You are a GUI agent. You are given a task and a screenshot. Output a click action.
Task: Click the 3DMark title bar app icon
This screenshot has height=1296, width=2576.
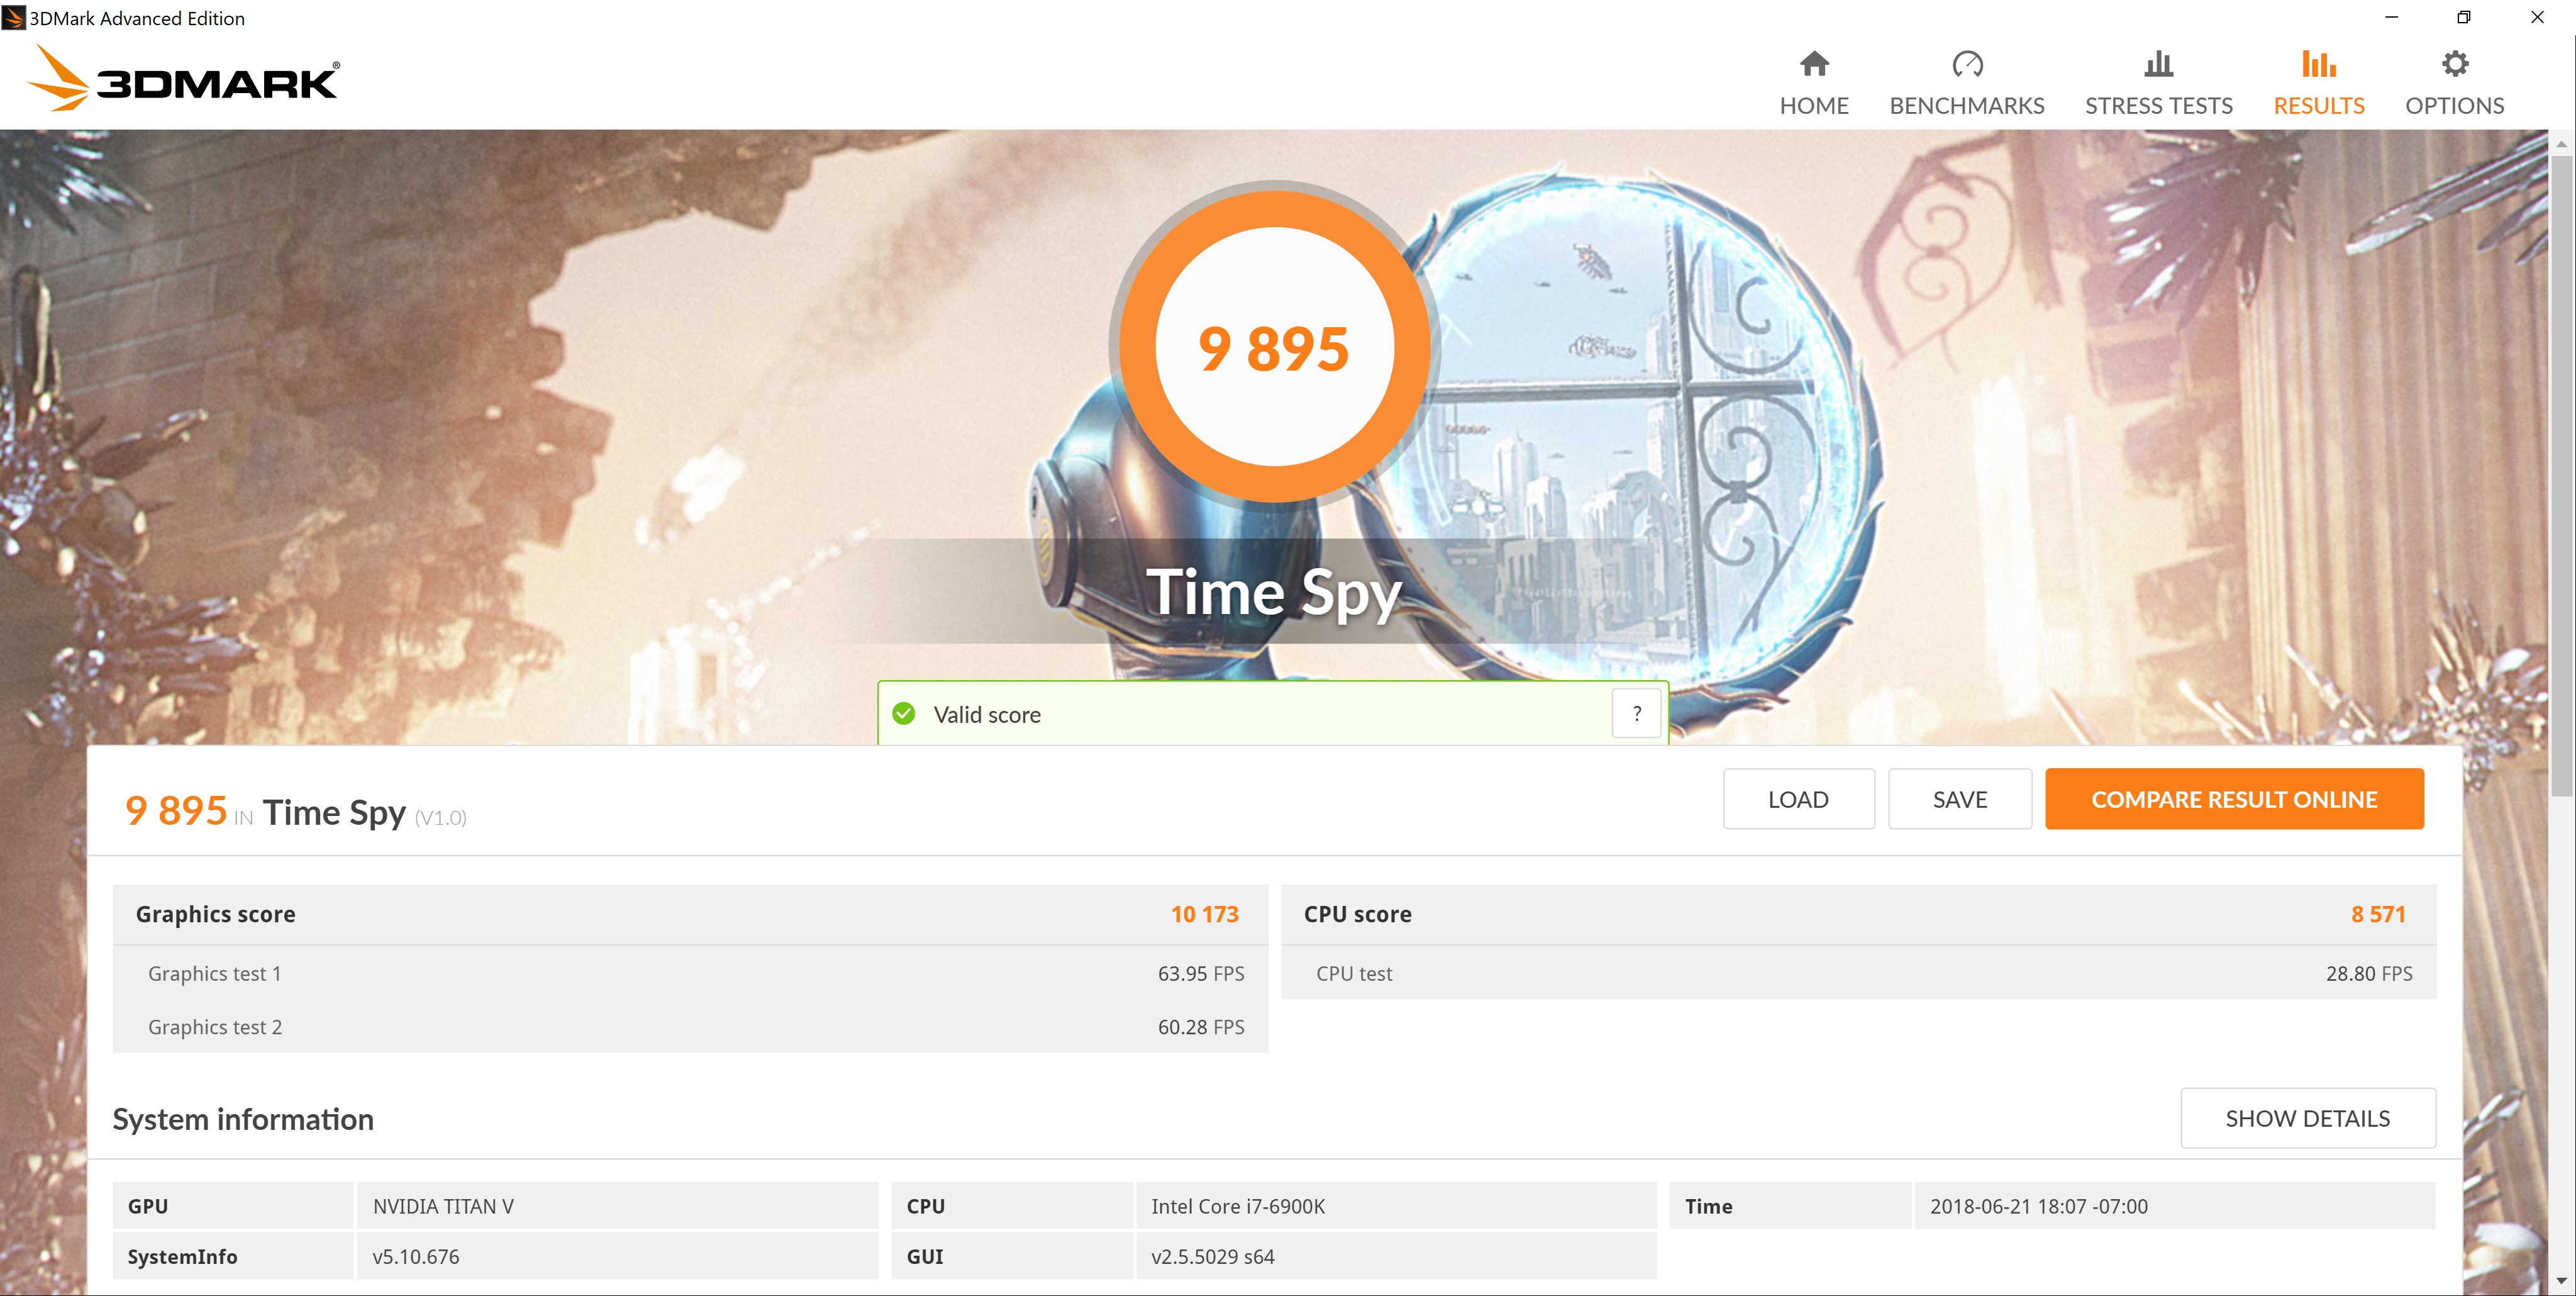tap(13, 17)
